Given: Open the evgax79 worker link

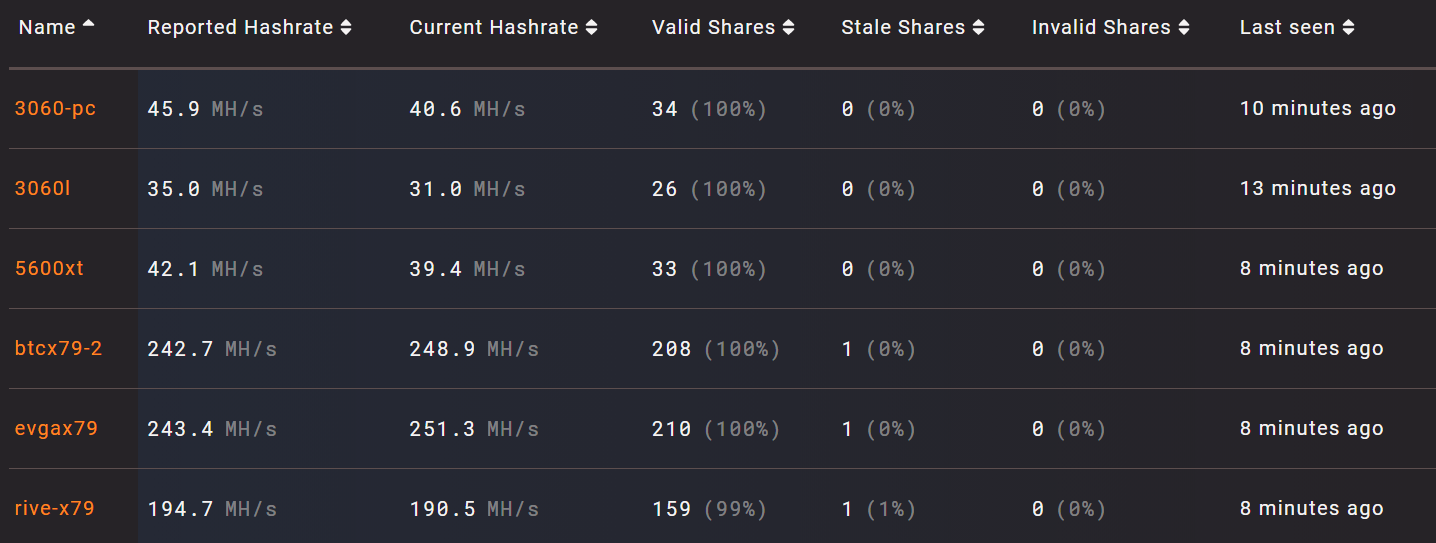Looking at the screenshot, I should click(x=56, y=428).
